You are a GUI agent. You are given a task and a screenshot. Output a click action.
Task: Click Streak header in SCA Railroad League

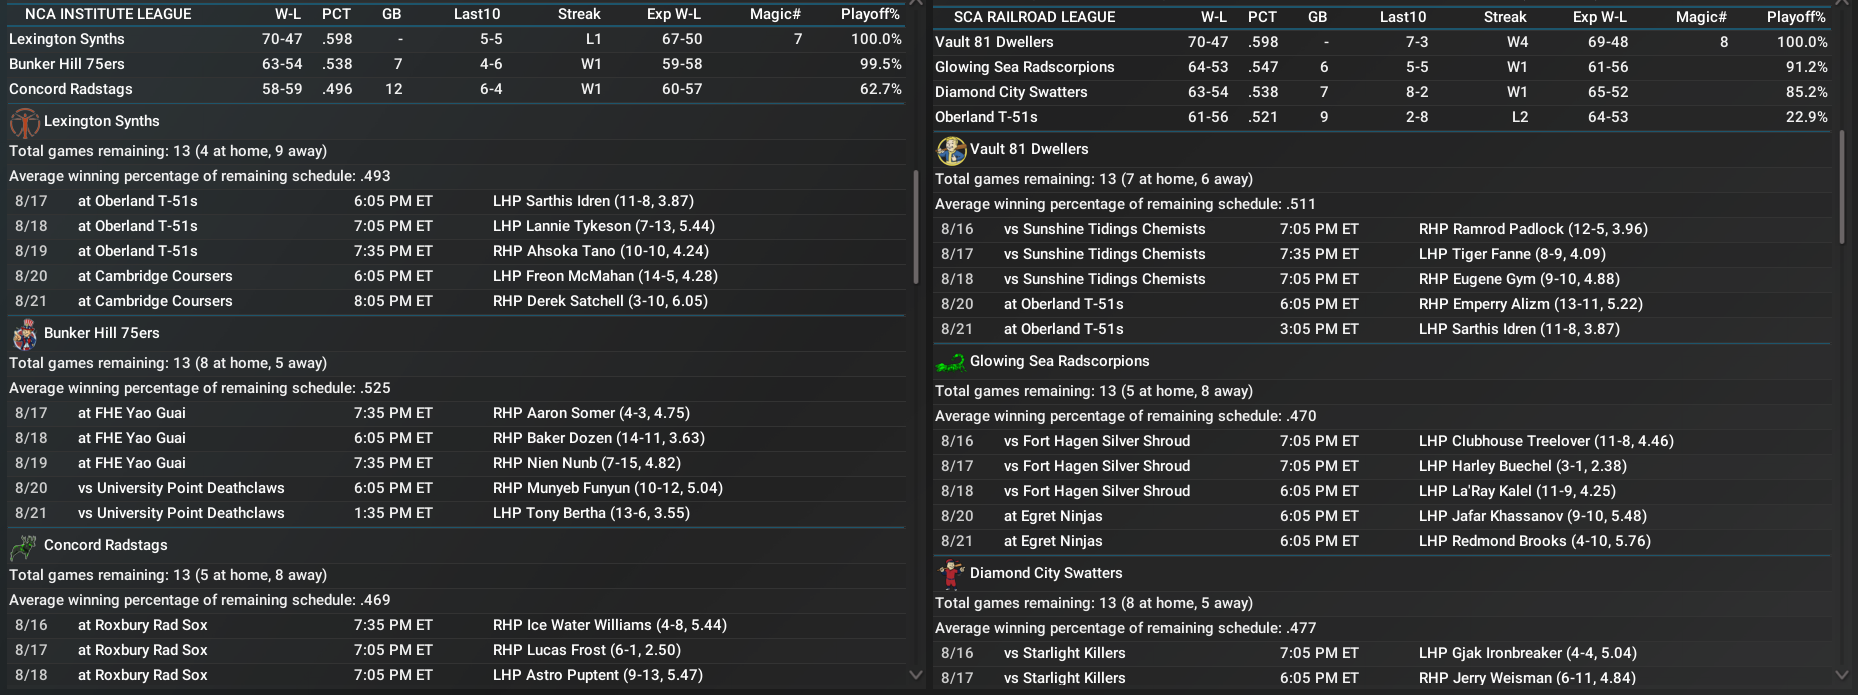(x=1505, y=17)
